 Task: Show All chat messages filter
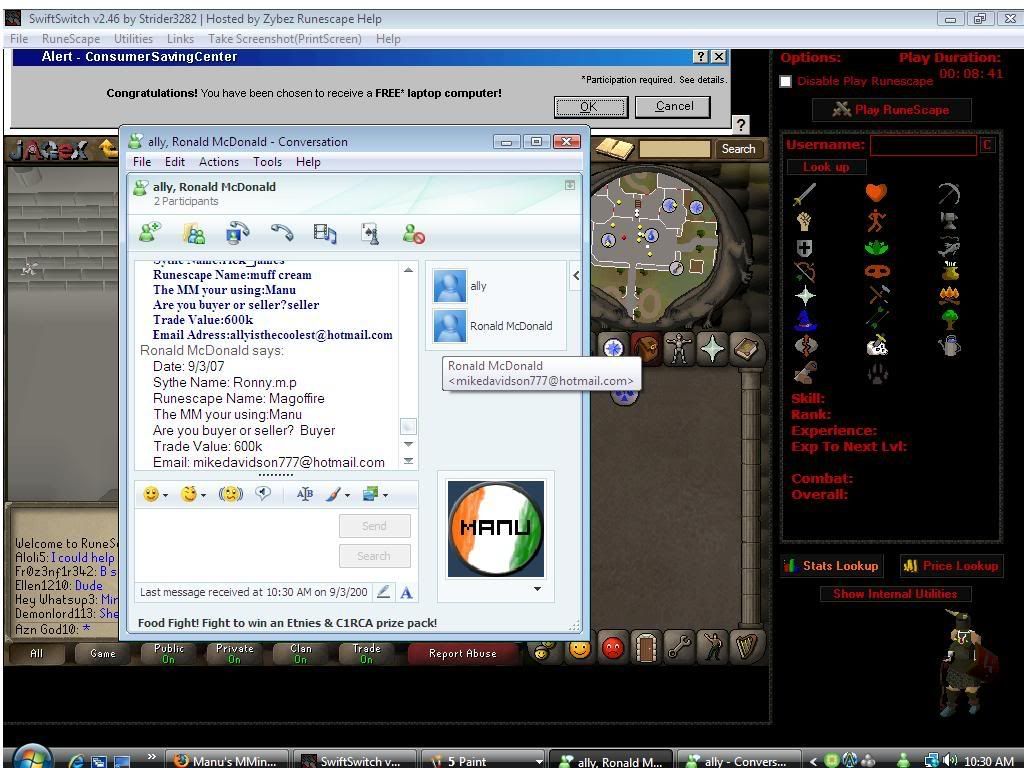37,653
